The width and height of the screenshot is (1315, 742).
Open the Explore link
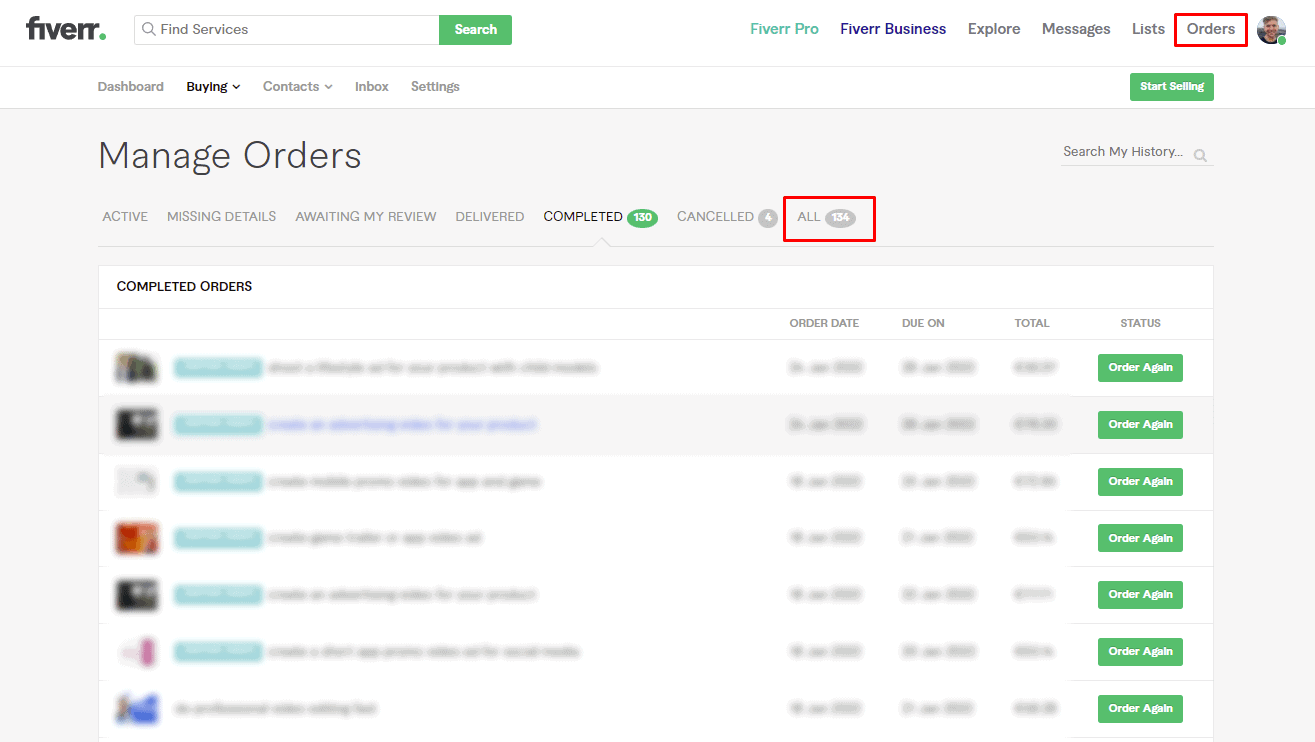pos(994,29)
